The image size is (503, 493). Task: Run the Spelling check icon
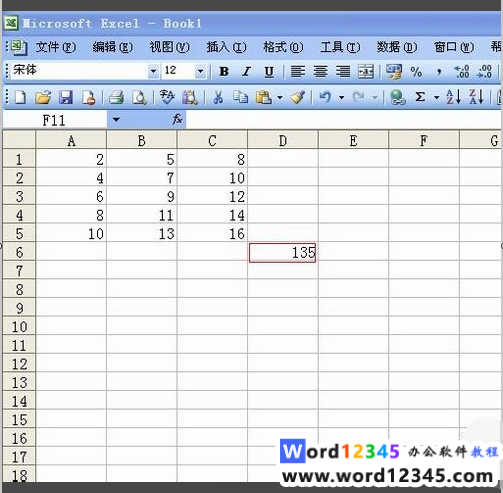(167, 97)
